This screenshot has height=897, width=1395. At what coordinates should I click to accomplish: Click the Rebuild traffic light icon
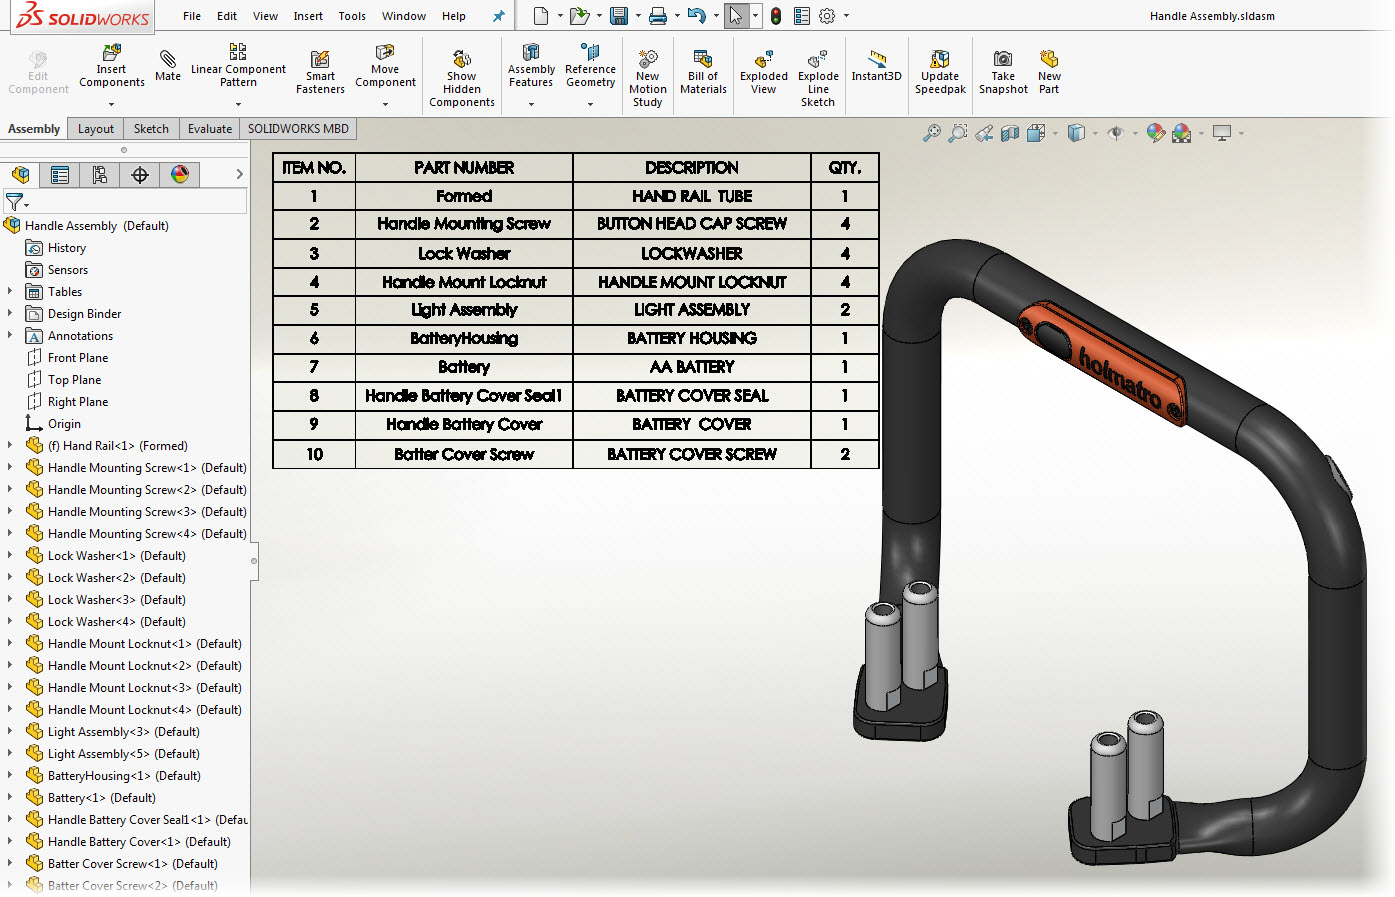click(x=776, y=16)
